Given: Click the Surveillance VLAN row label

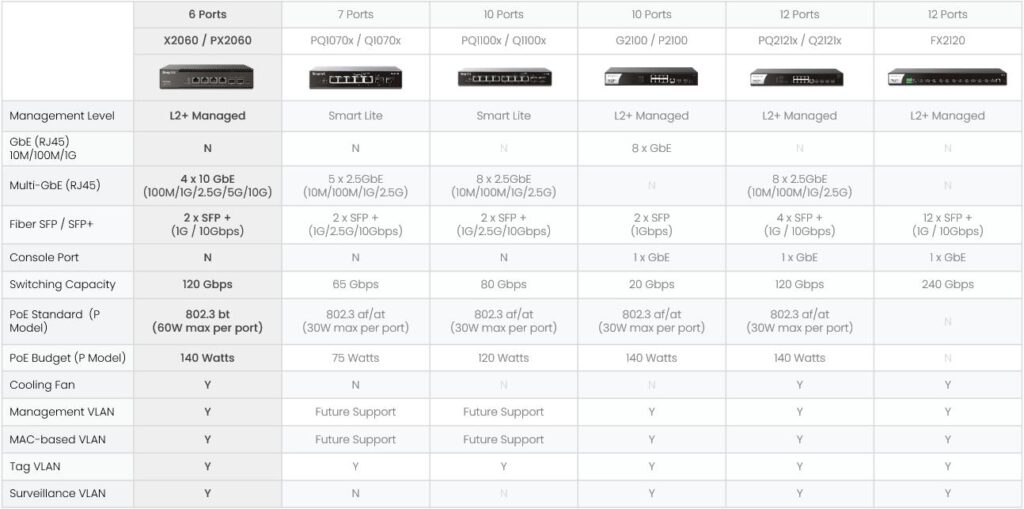Looking at the screenshot, I should tap(57, 493).
